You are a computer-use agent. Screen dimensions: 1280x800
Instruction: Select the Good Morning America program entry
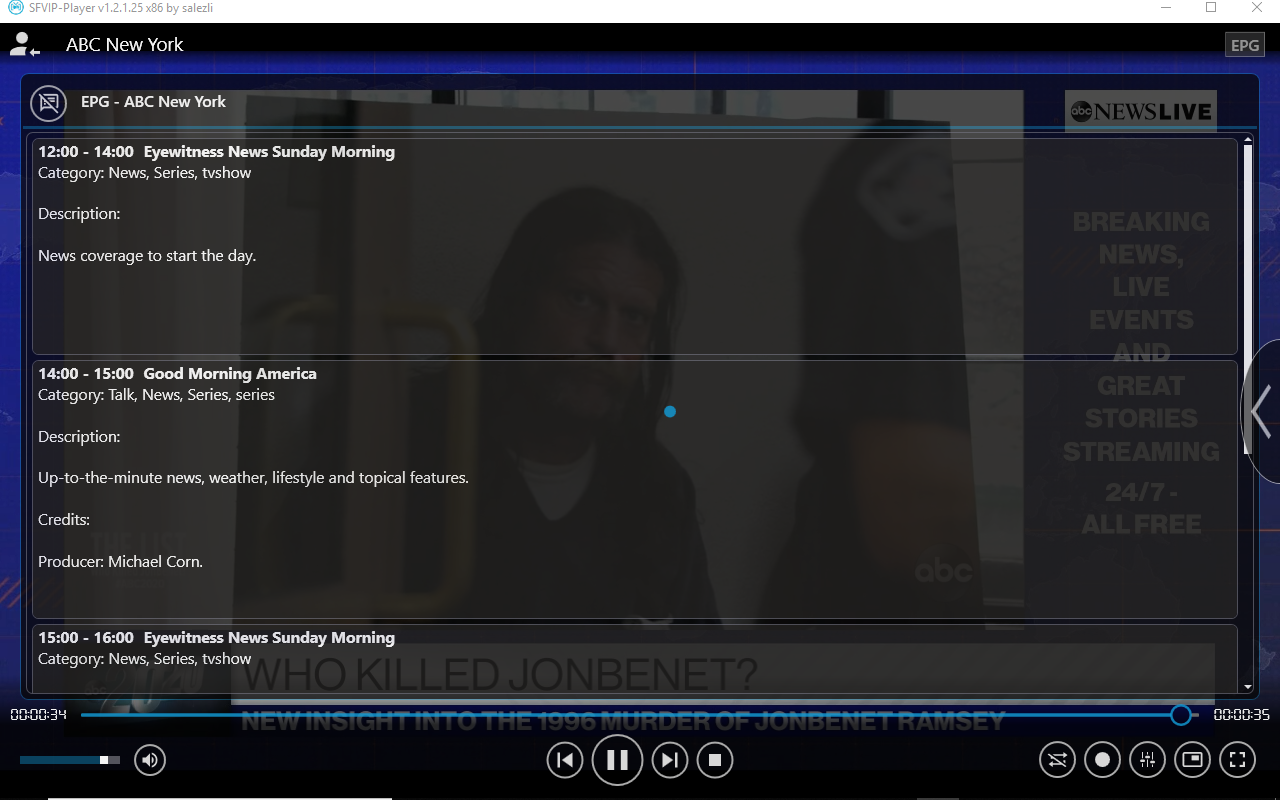[x=635, y=489]
